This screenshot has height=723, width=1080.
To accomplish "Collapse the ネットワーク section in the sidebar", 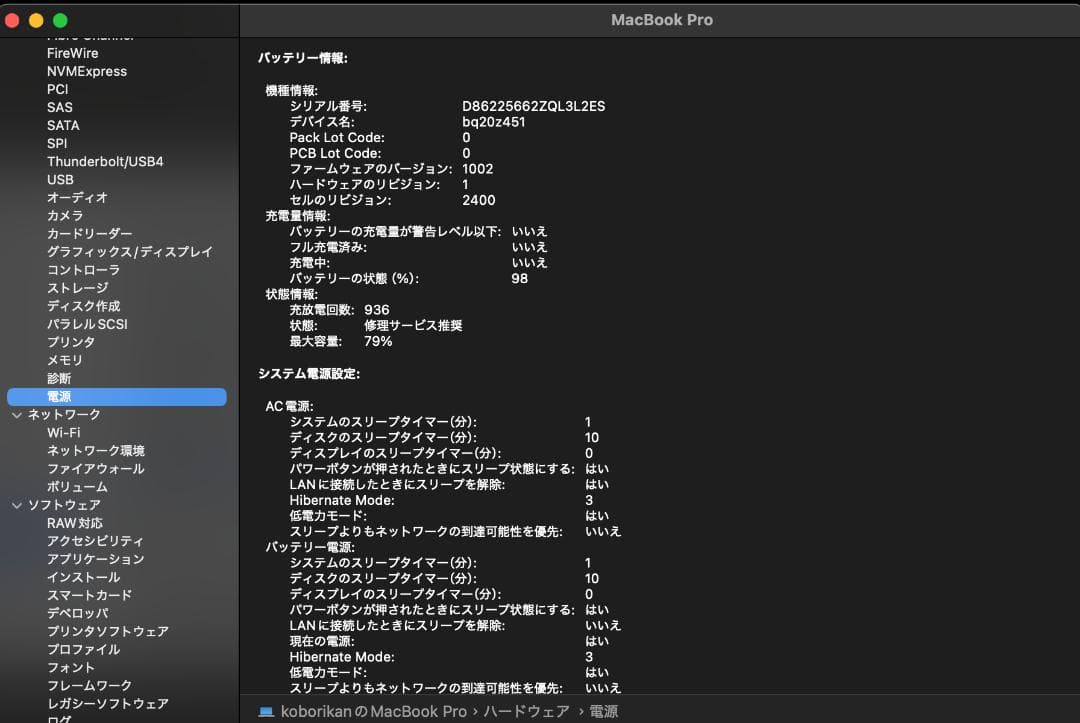I will [x=16, y=414].
